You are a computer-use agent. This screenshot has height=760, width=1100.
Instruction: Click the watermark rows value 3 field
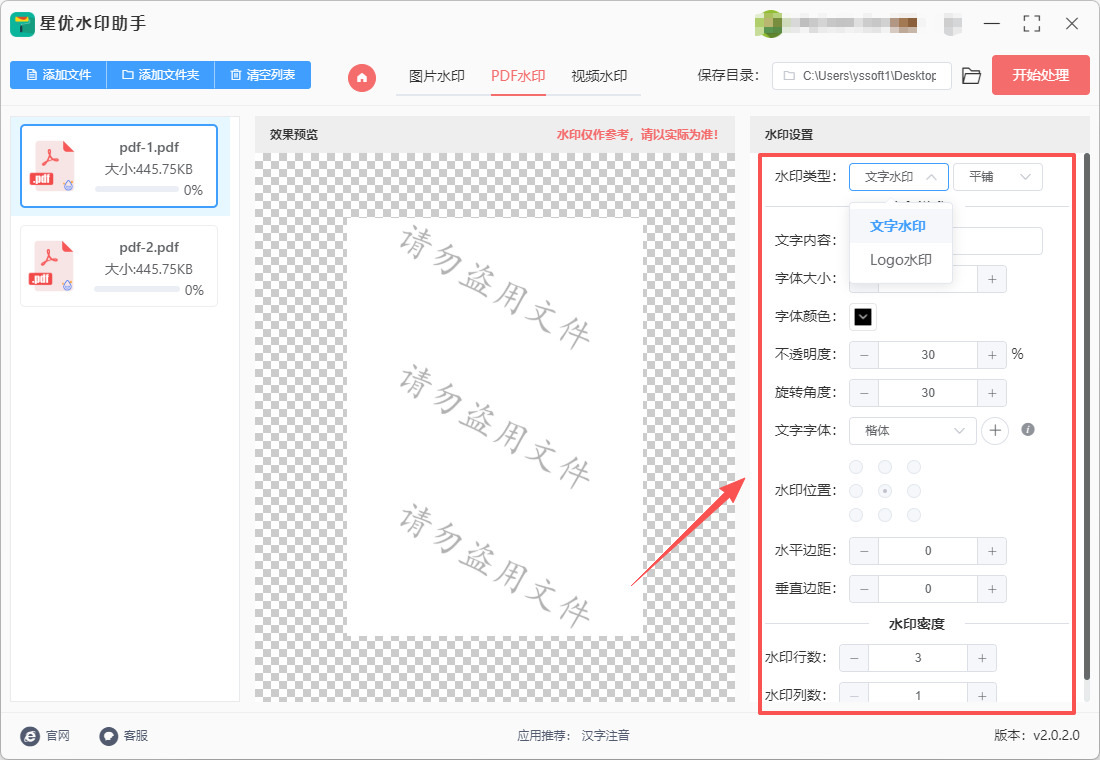[x=918, y=658]
